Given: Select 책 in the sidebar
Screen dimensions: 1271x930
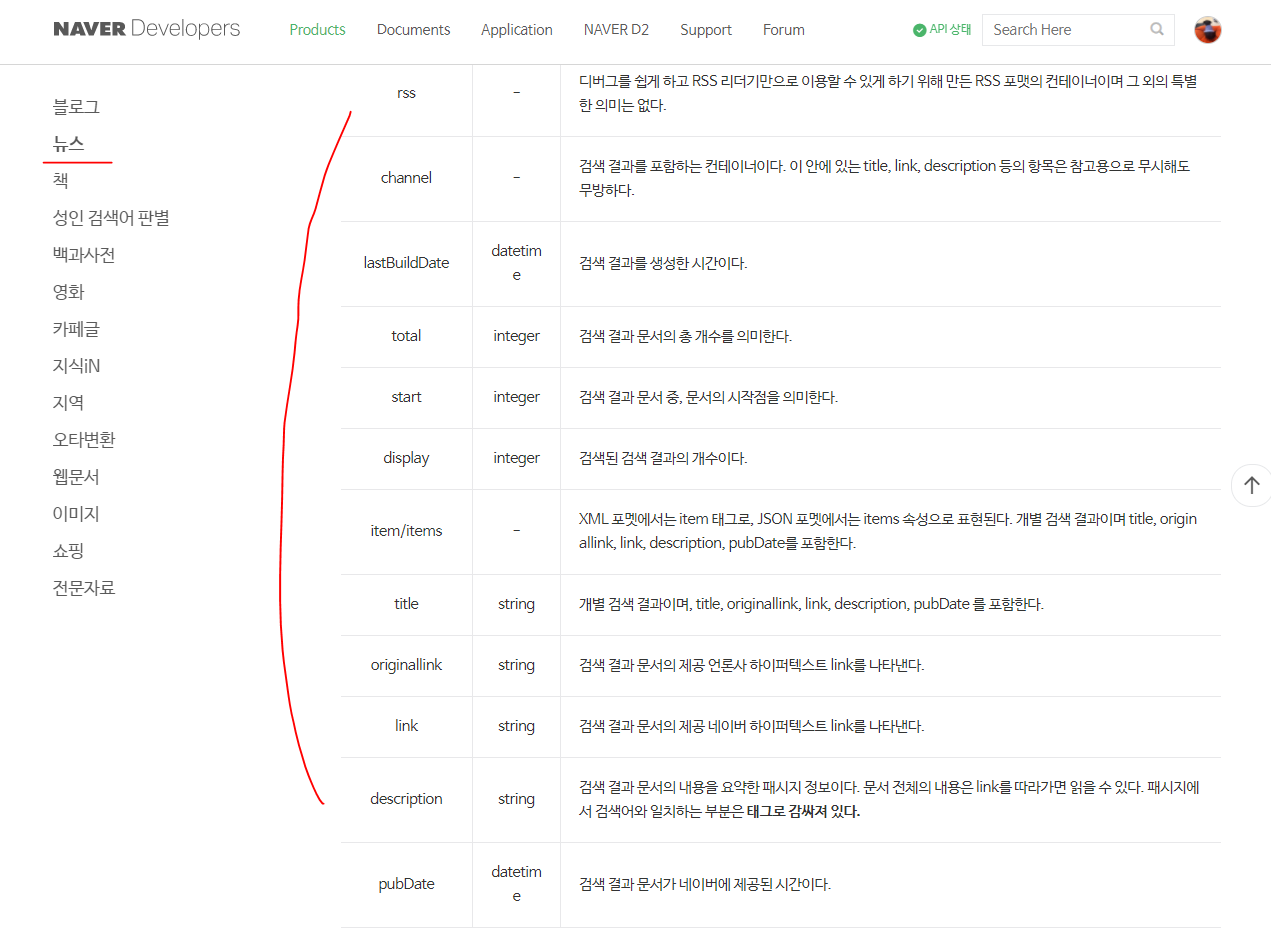Looking at the screenshot, I should tap(60, 181).
